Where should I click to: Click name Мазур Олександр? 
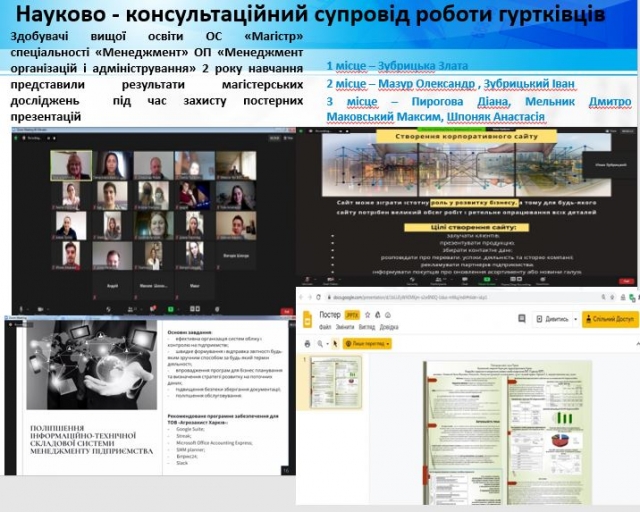pyautogui.click(x=427, y=84)
